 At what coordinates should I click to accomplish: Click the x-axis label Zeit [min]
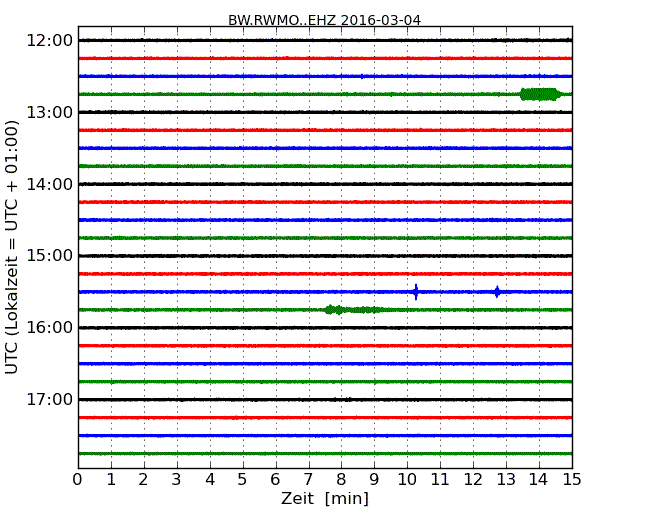point(325,498)
